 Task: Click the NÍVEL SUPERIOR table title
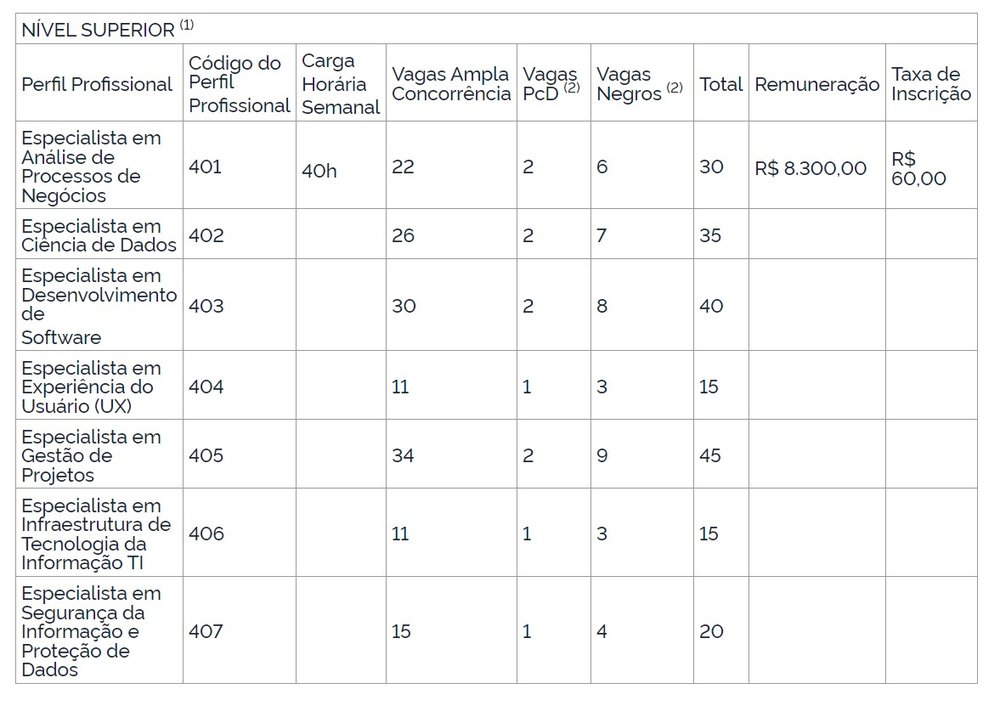[x=107, y=29]
